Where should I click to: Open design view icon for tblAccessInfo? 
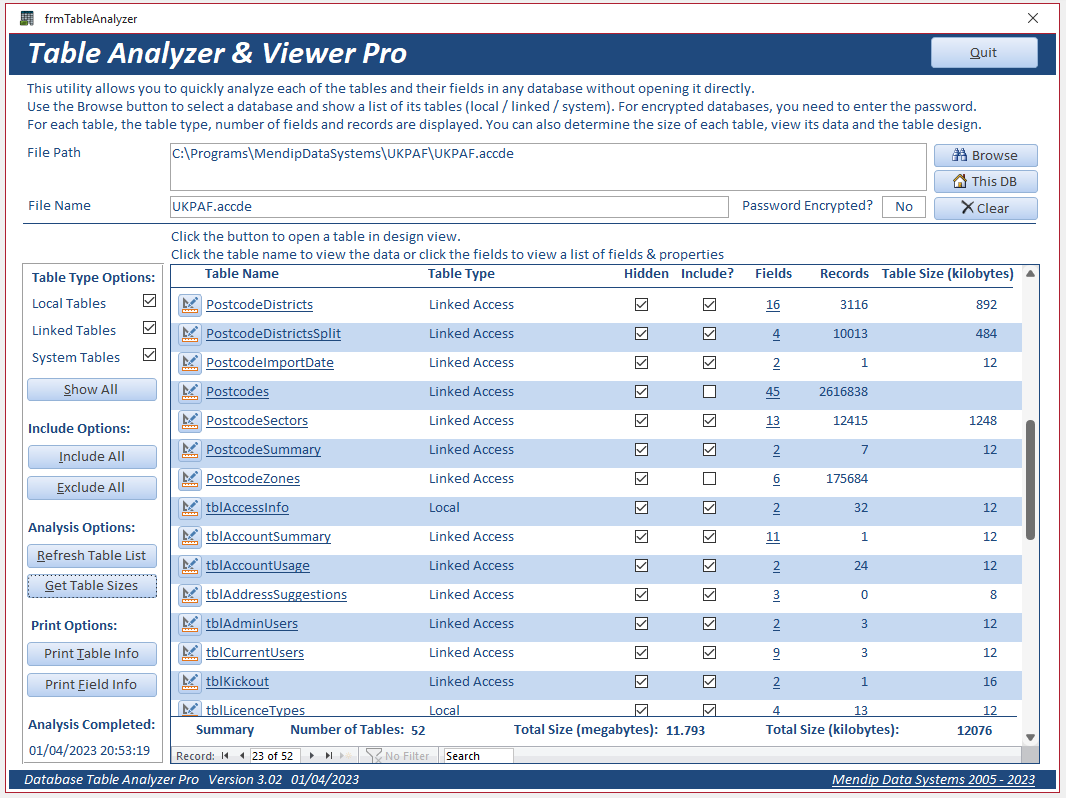[190, 508]
